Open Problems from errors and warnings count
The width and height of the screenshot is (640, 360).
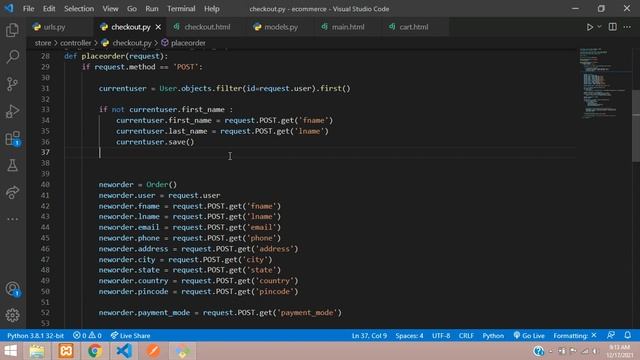tap(87, 336)
